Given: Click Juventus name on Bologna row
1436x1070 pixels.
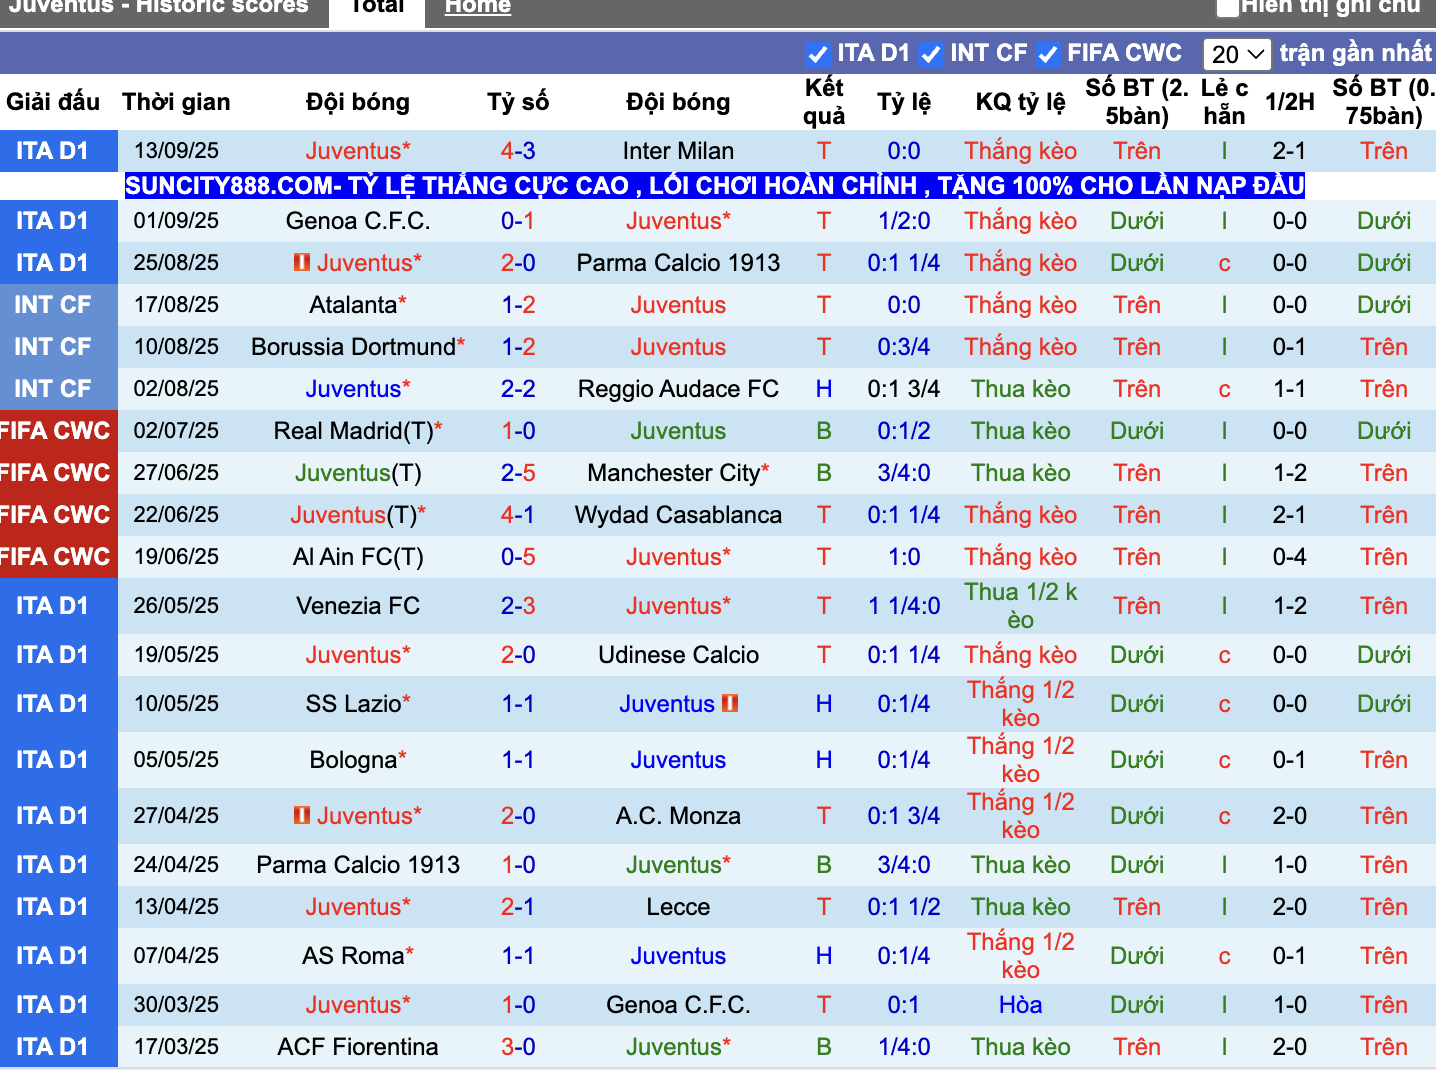Looking at the screenshot, I should coord(678,760).
